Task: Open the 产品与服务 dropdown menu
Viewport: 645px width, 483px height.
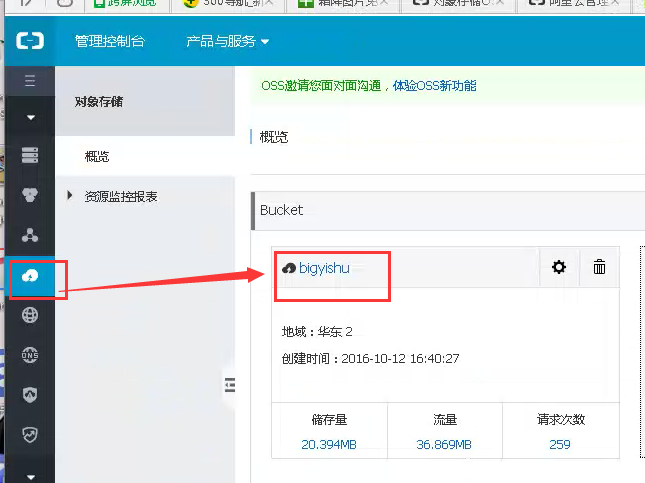Action: point(227,42)
